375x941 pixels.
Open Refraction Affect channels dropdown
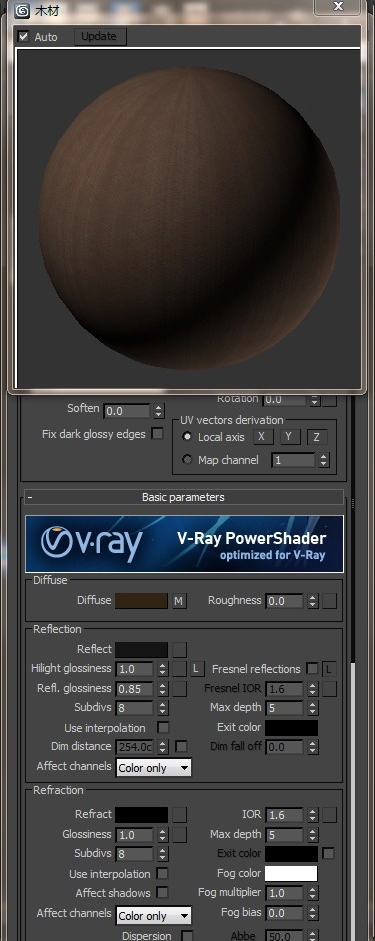pos(154,916)
